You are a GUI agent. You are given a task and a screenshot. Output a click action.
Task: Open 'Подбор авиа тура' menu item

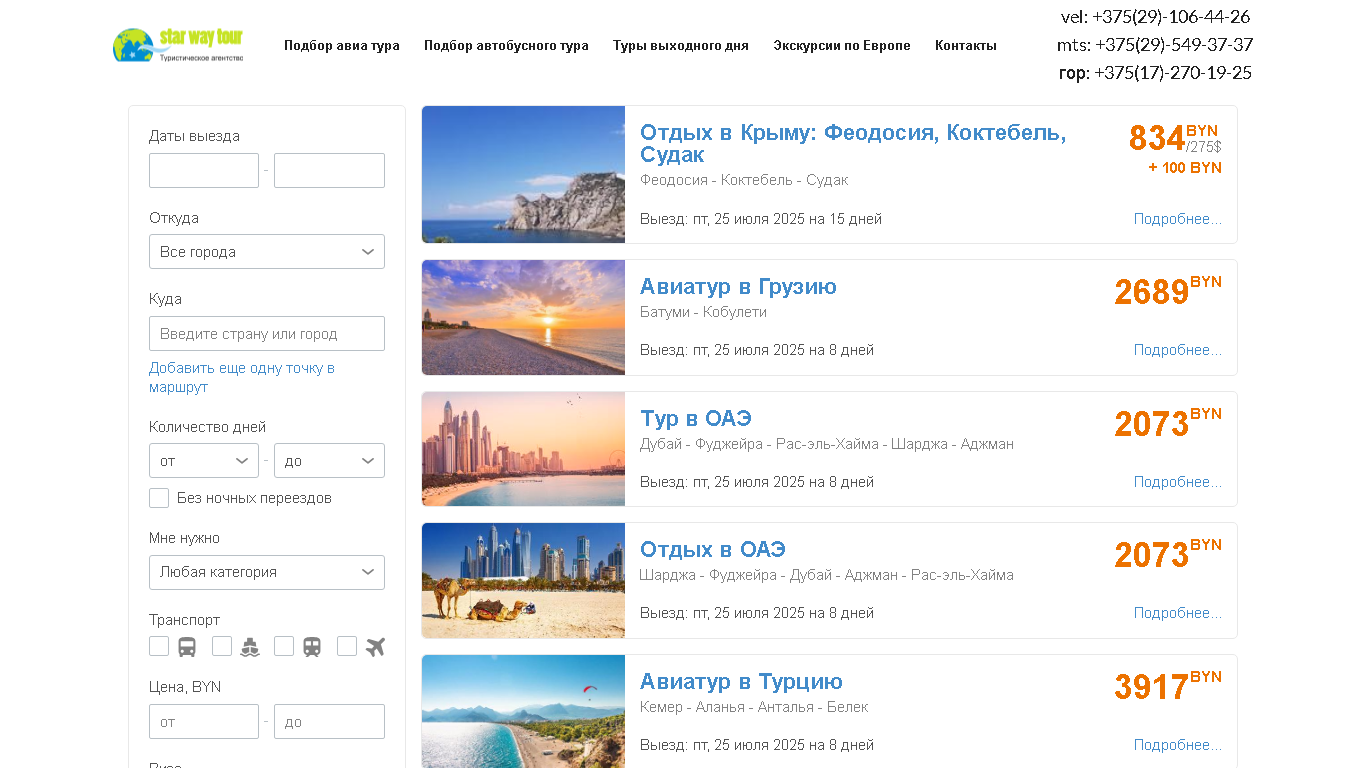[x=342, y=45]
